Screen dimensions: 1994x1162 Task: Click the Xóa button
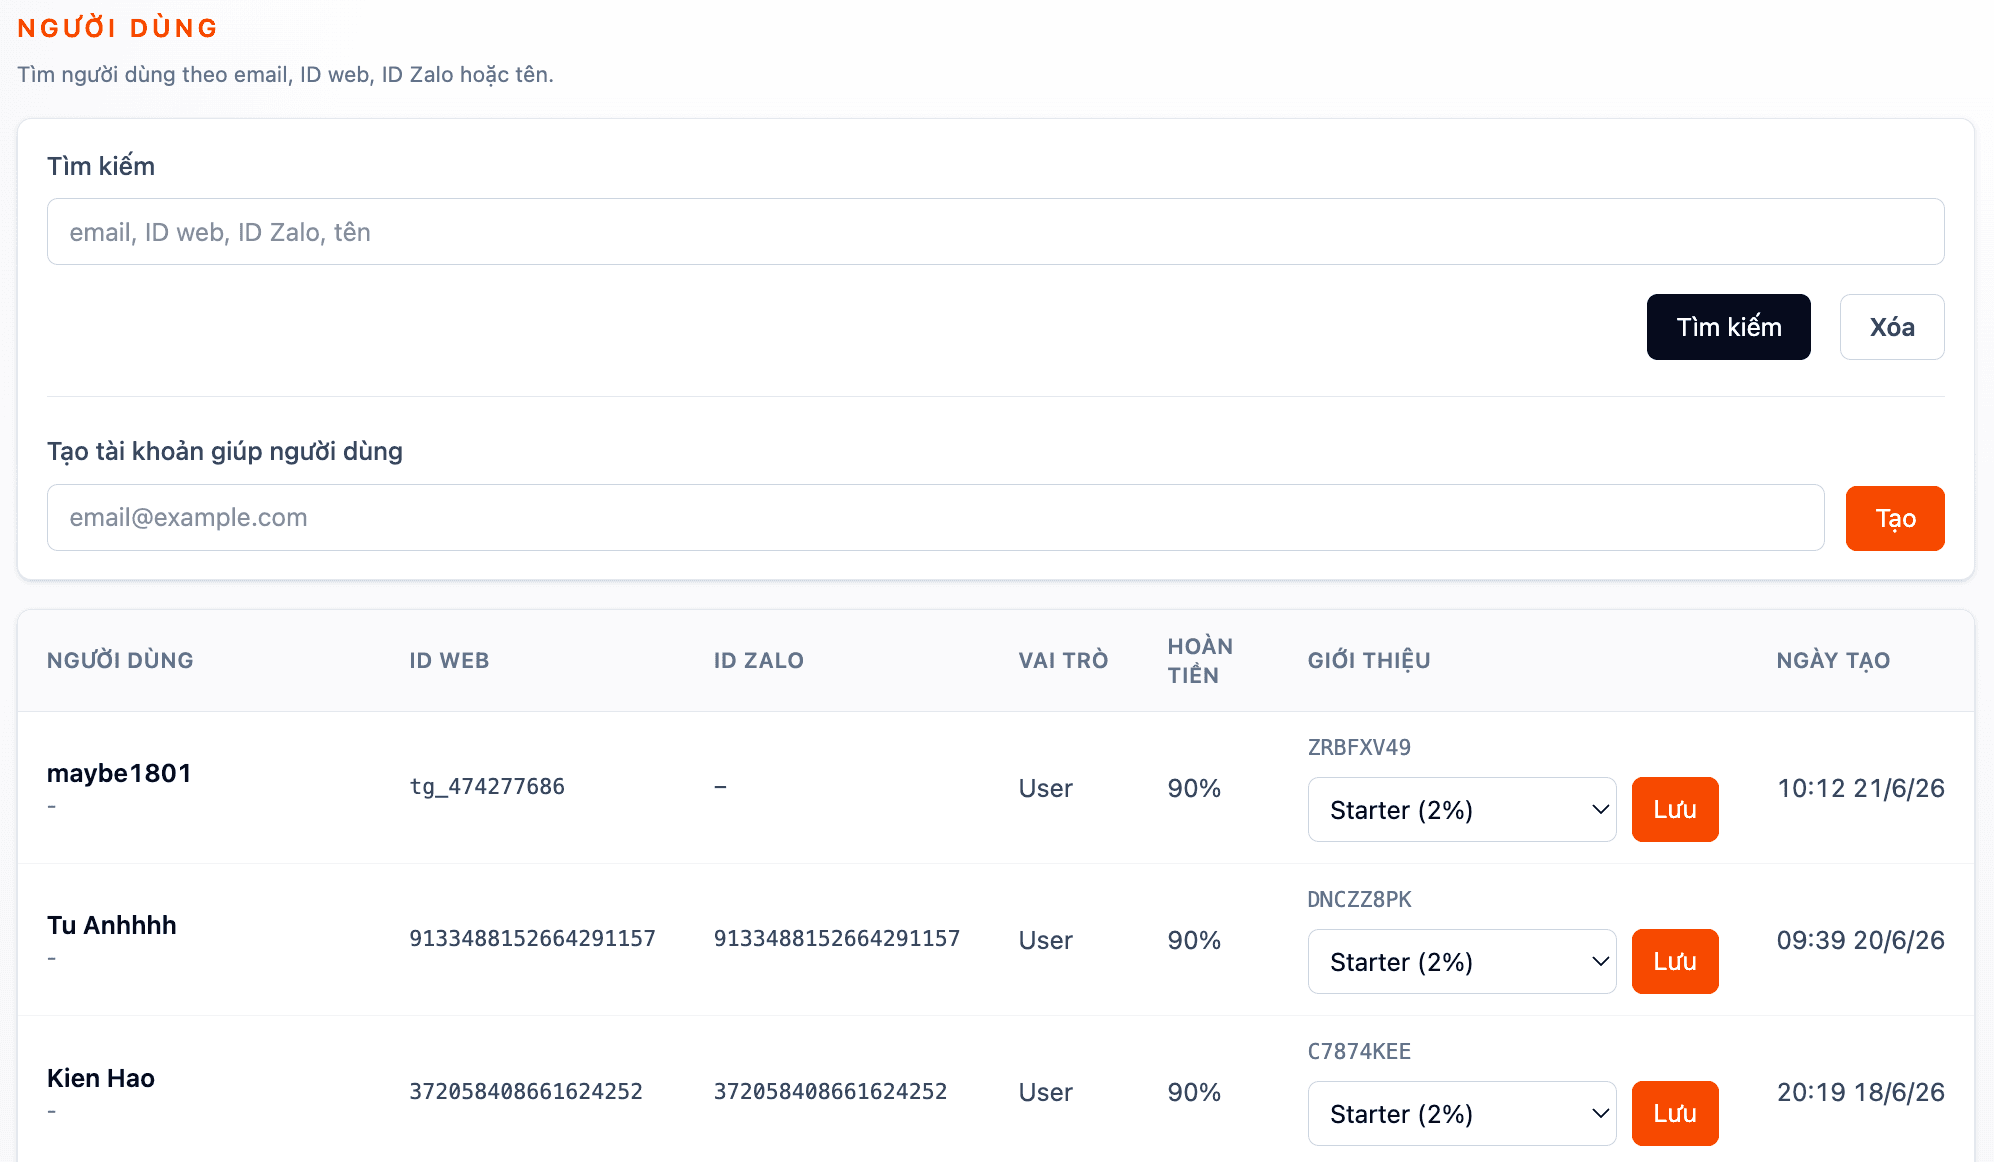[x=1891, y=327]
